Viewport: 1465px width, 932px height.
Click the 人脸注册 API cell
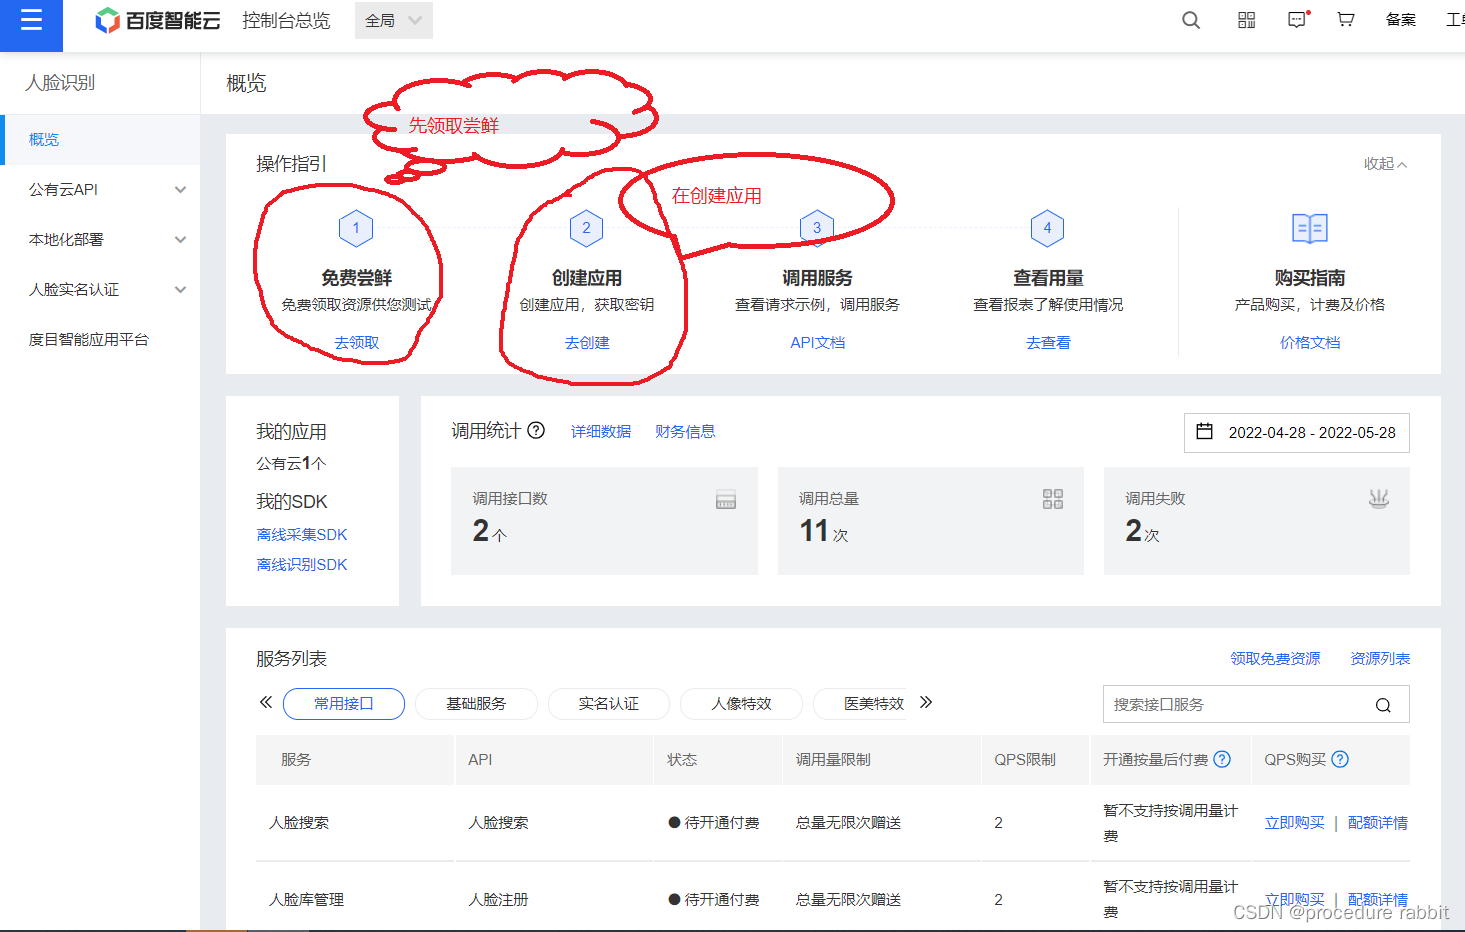(x=498, y=899)
